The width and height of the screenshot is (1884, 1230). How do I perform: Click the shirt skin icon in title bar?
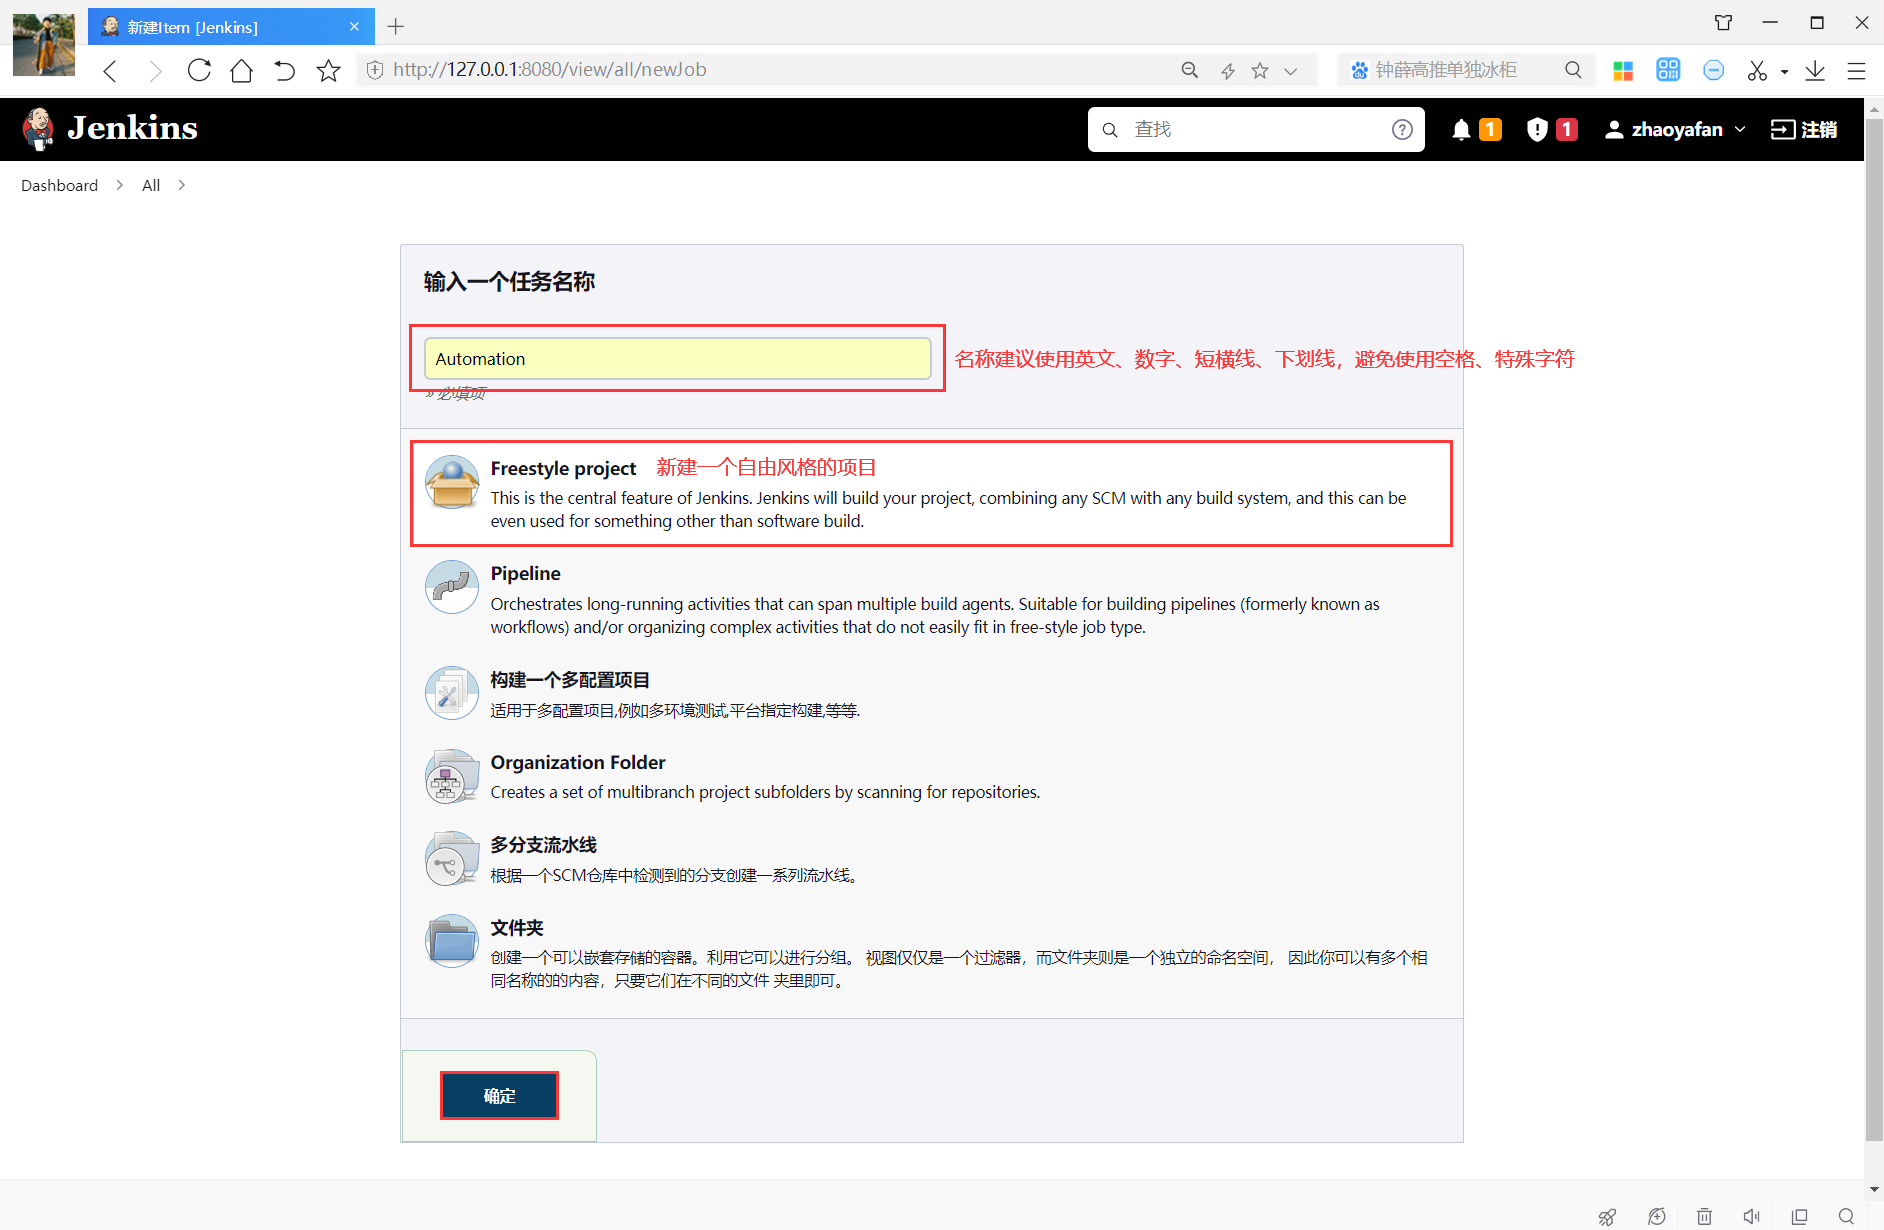1723,22
